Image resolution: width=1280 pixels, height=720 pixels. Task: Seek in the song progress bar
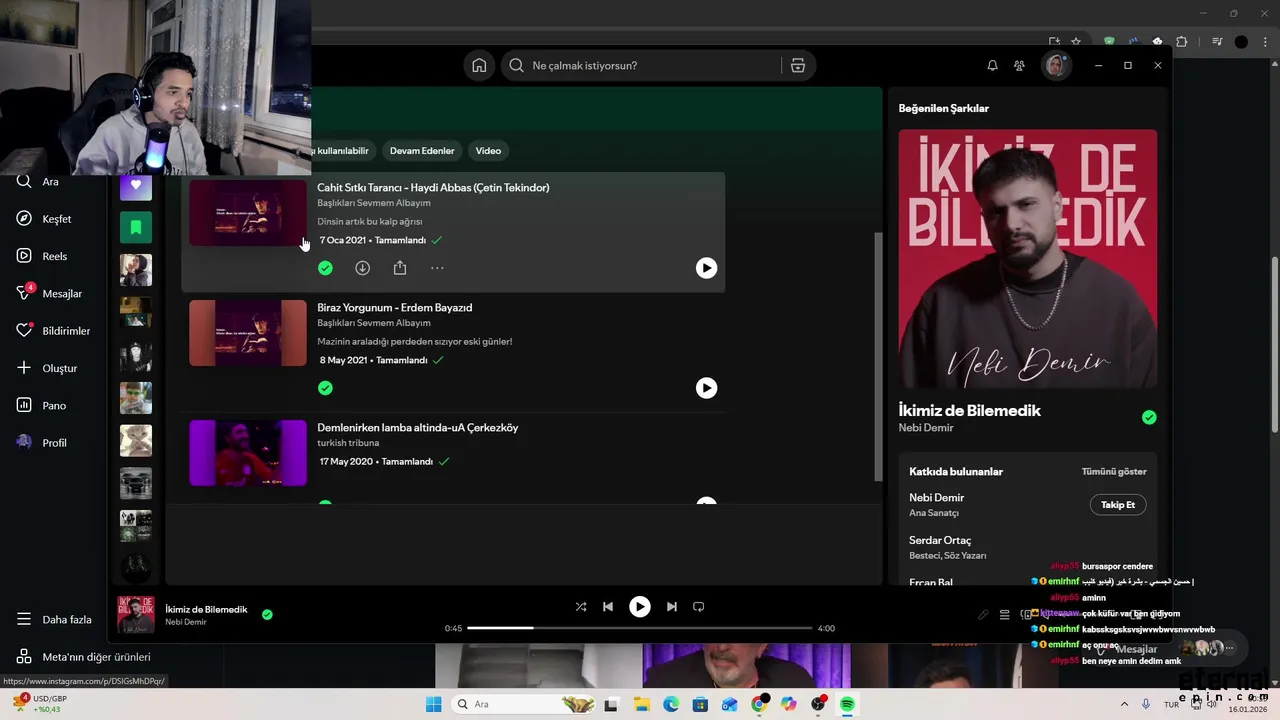(x=640, y=628)
